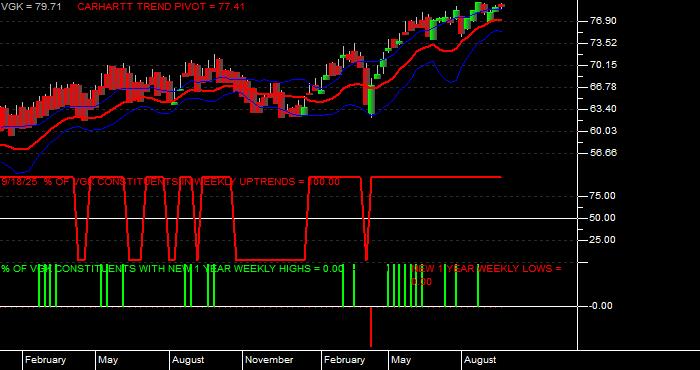Screen dimensions: 700x370
Task: Click the tall green candle at the price low
Action: (x=372, y=100)
